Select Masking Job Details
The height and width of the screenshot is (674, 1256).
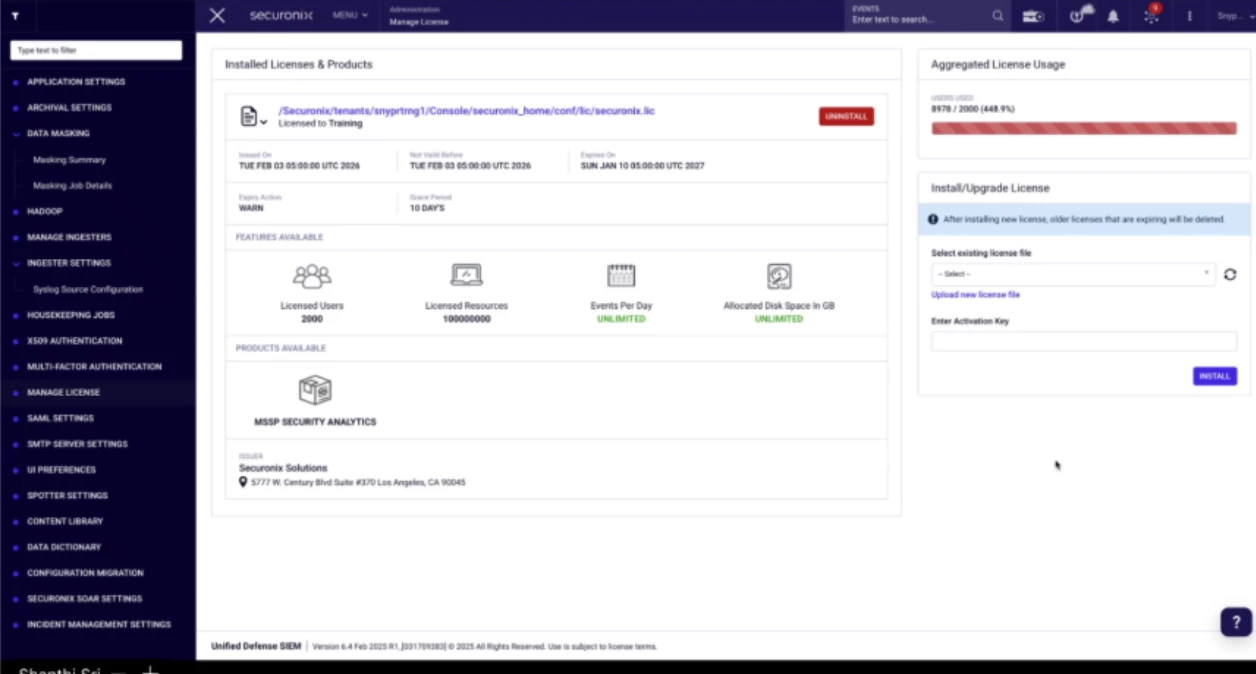click(x=72, y=186)
